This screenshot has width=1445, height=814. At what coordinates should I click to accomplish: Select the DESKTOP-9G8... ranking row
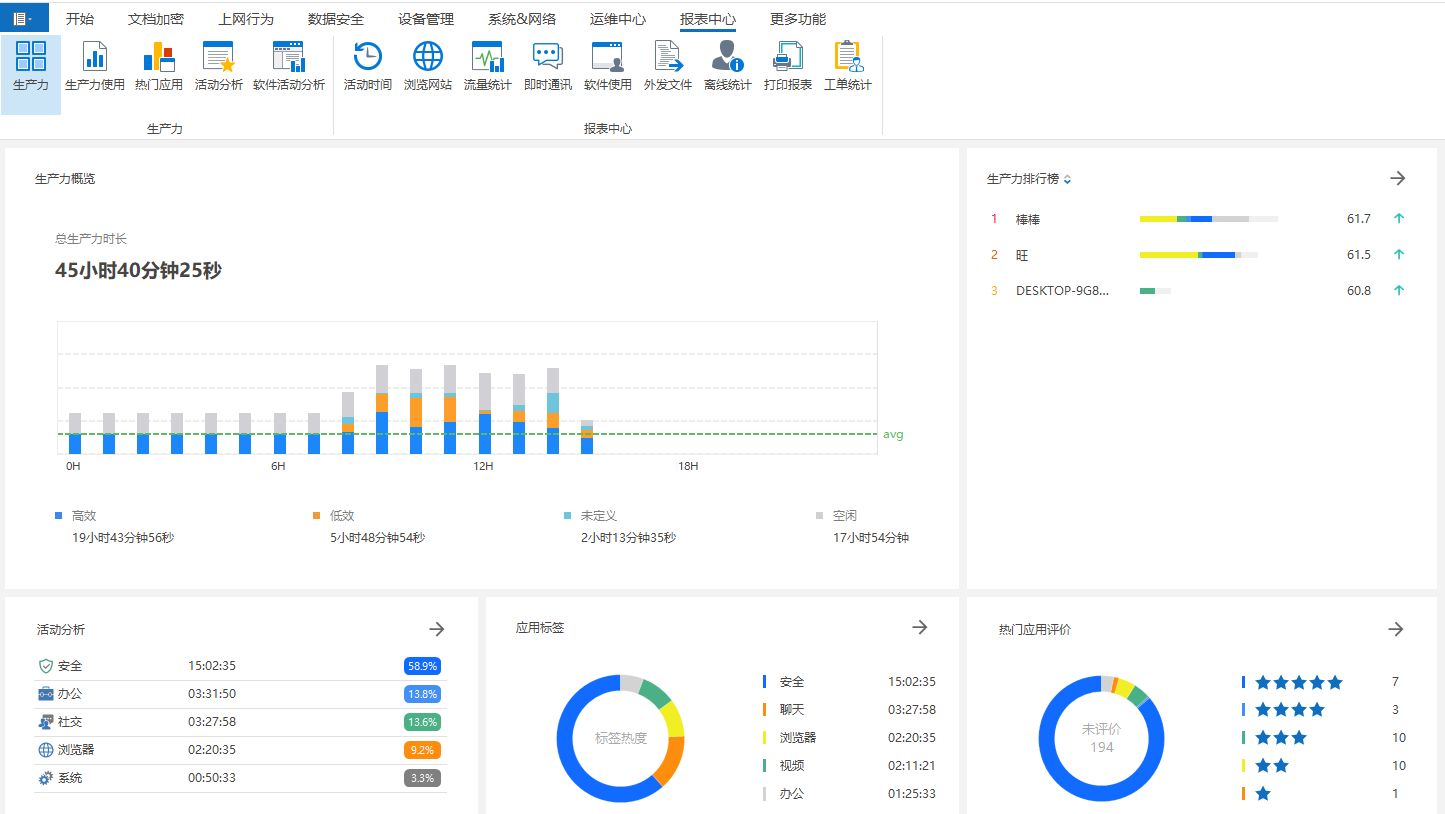(1198, 291)
